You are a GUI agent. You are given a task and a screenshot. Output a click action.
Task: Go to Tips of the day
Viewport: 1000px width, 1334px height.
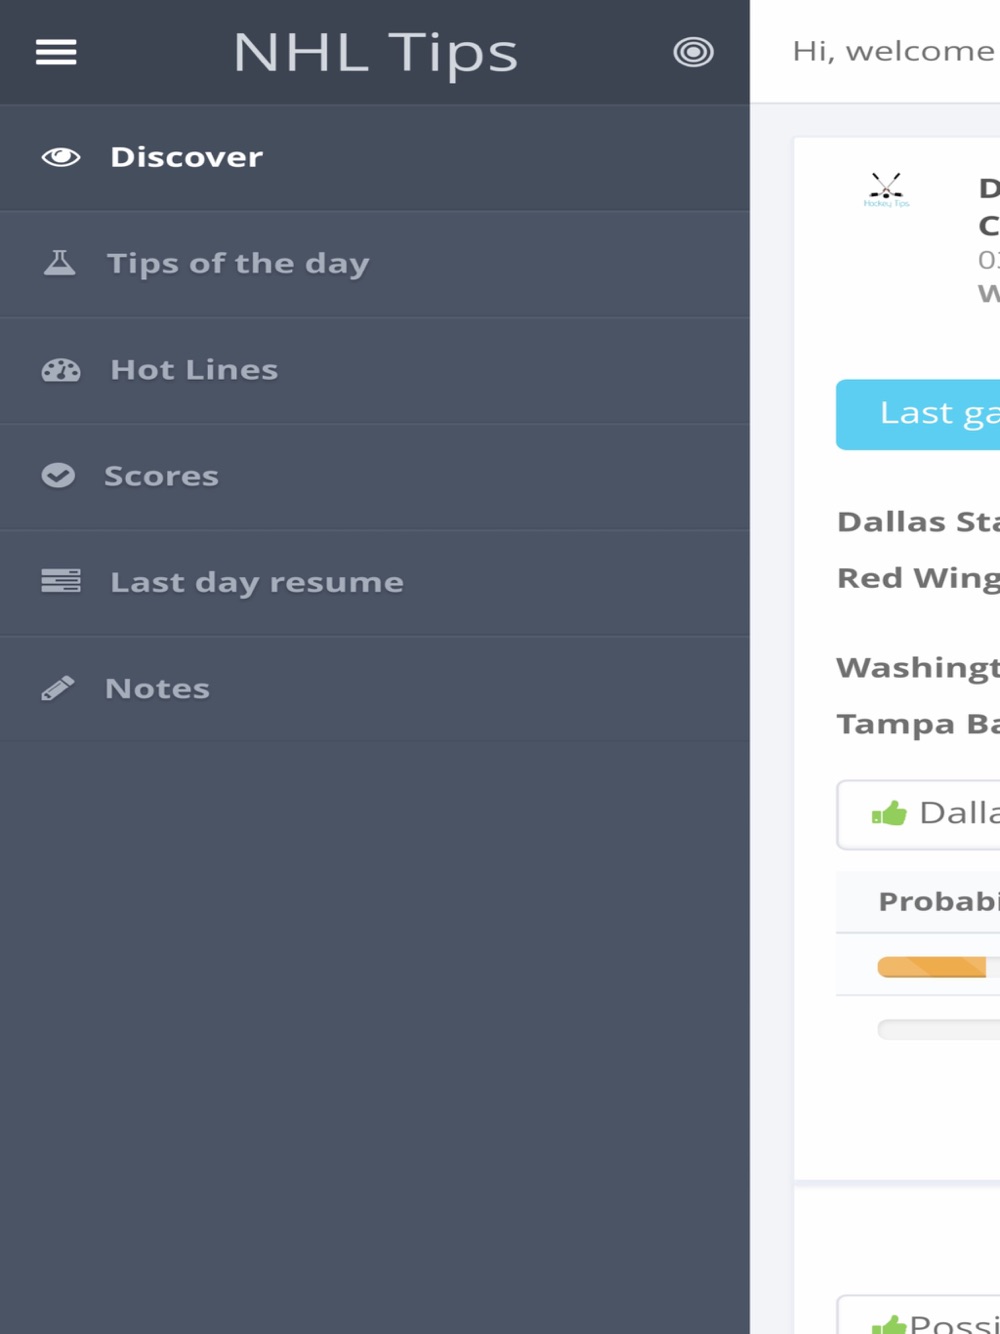pos(375,264)
